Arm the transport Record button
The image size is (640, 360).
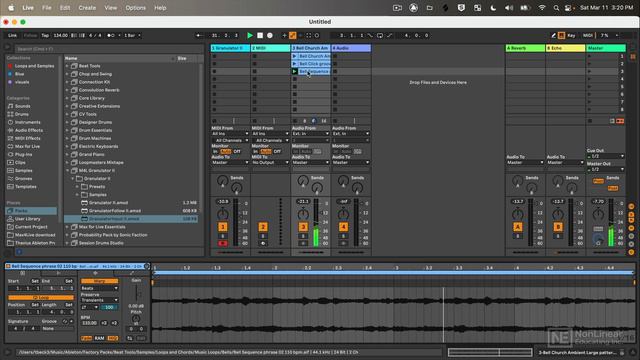point(270,36)
